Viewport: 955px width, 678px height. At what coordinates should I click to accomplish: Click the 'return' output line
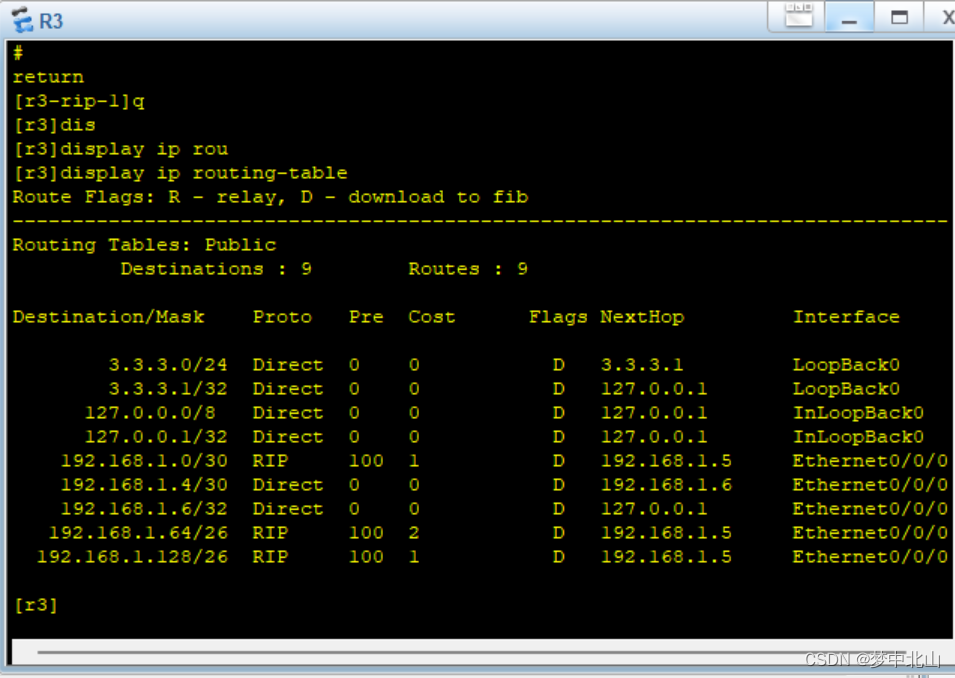point(48,77)
